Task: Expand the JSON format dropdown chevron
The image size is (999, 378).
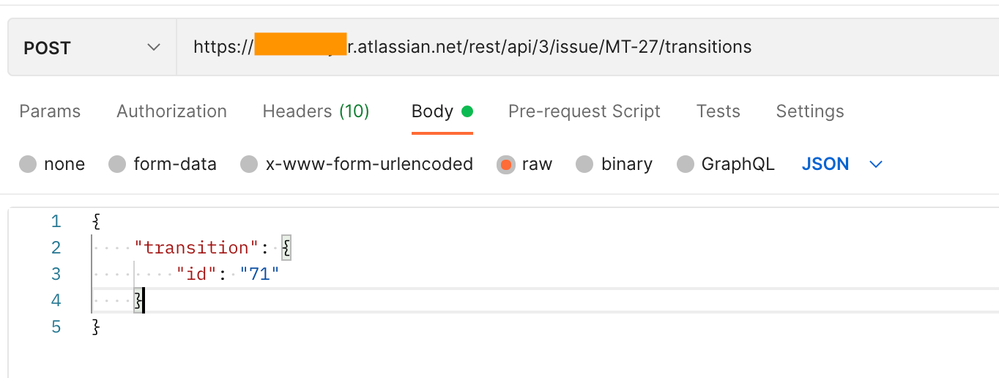Action: pos(876,164)
